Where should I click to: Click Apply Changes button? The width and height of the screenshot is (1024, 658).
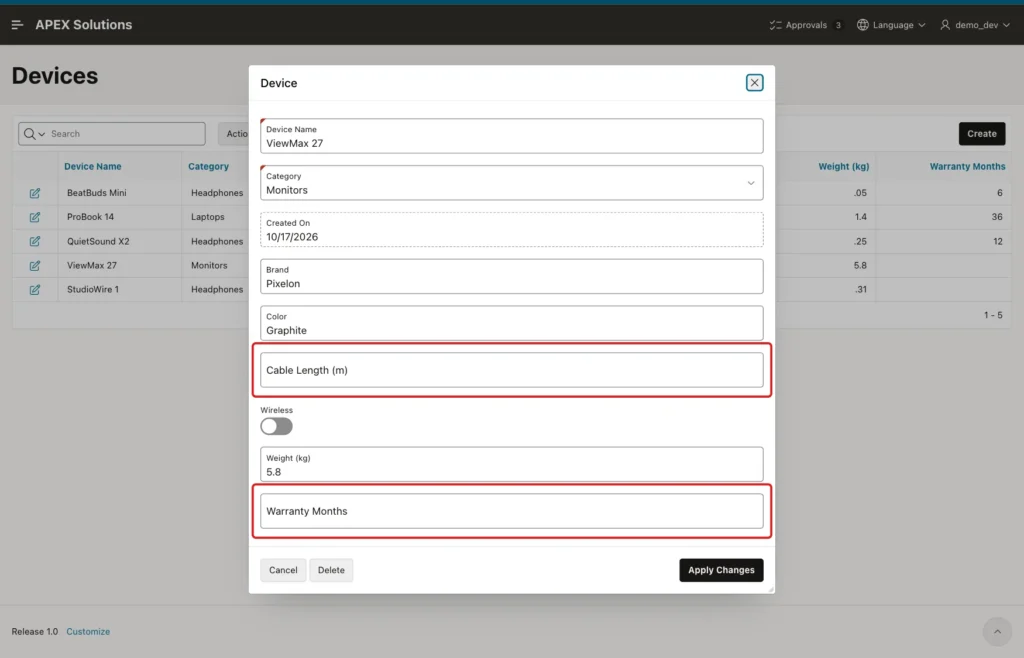721,570
